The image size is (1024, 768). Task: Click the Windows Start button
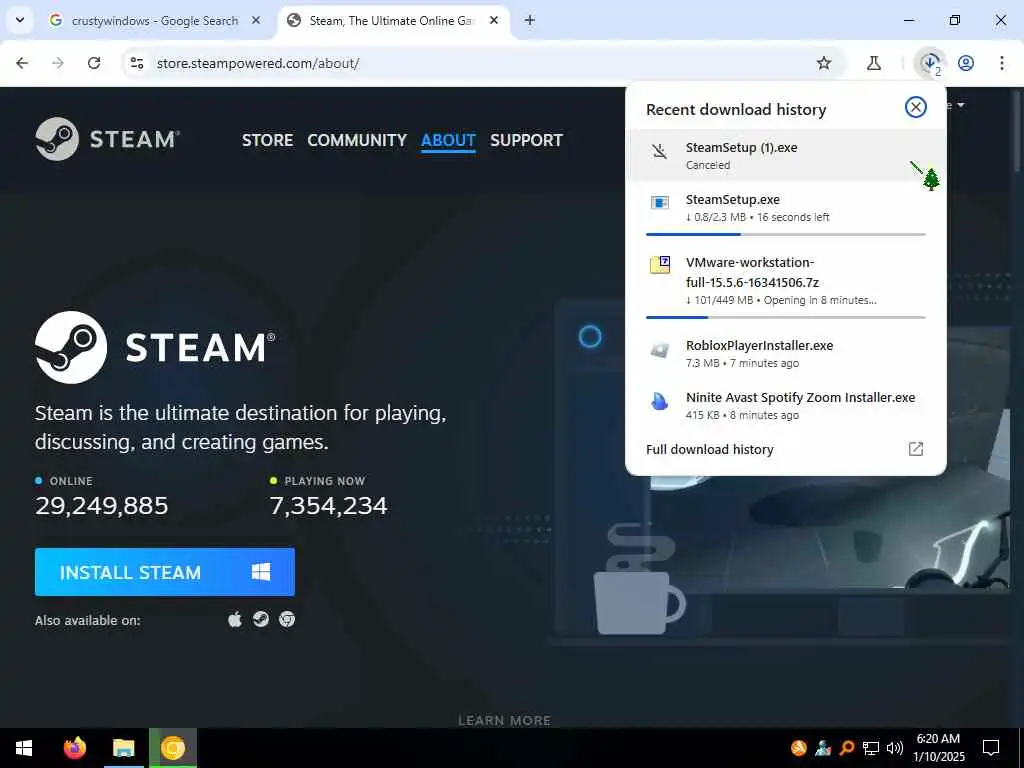click(24, 748)
